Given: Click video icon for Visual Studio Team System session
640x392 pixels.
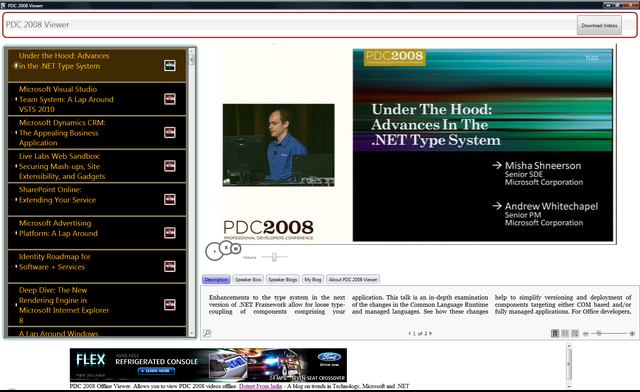Looking at the screenshot, I should [x=170, y=99].
